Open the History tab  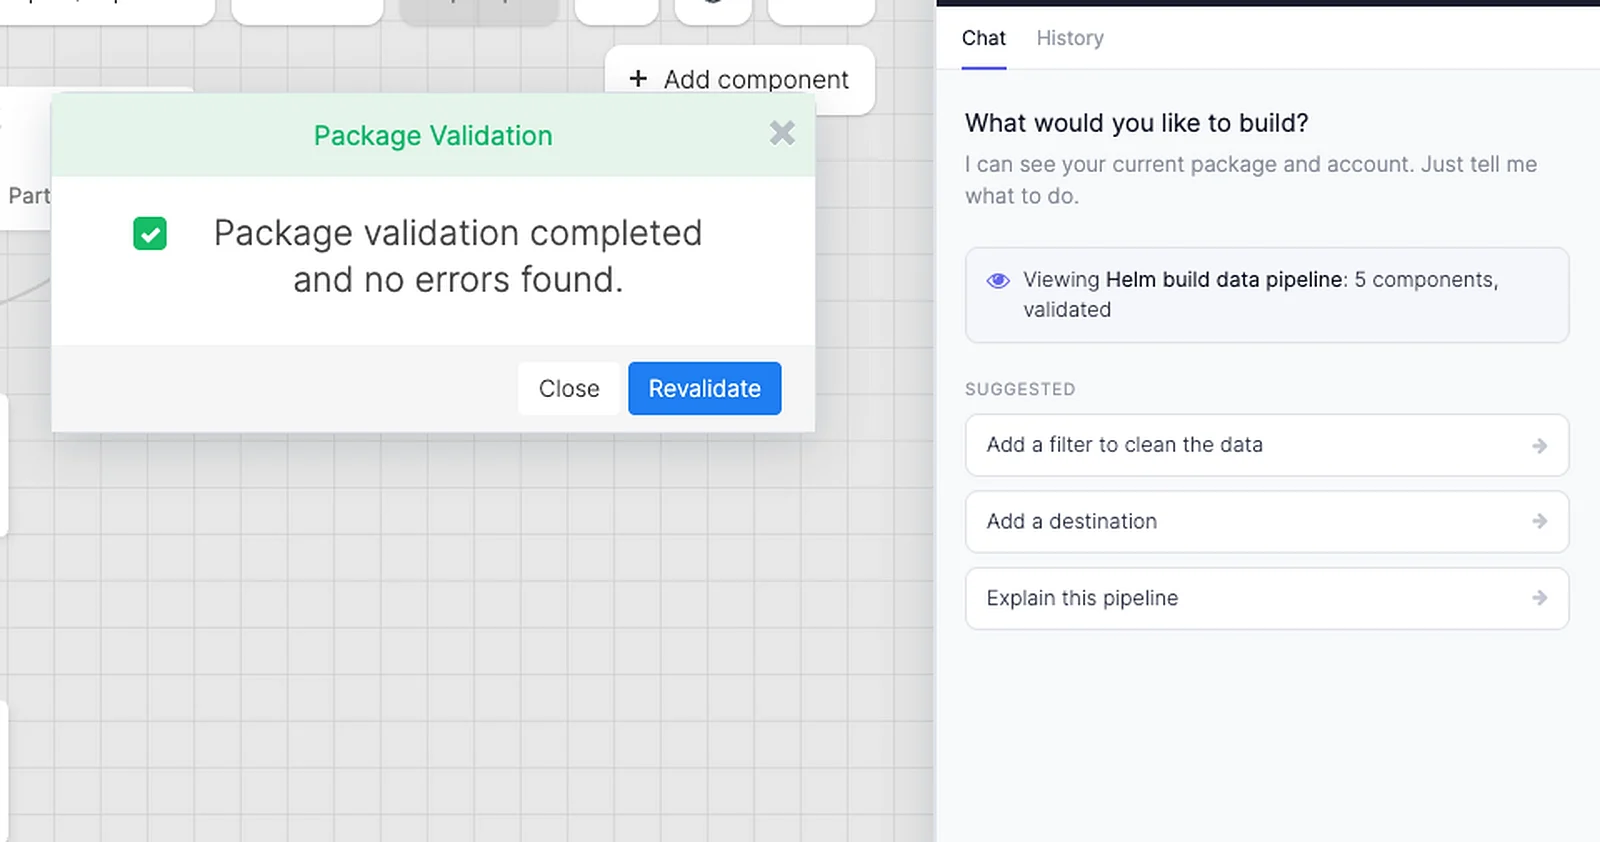click(x=1070, y=38)
